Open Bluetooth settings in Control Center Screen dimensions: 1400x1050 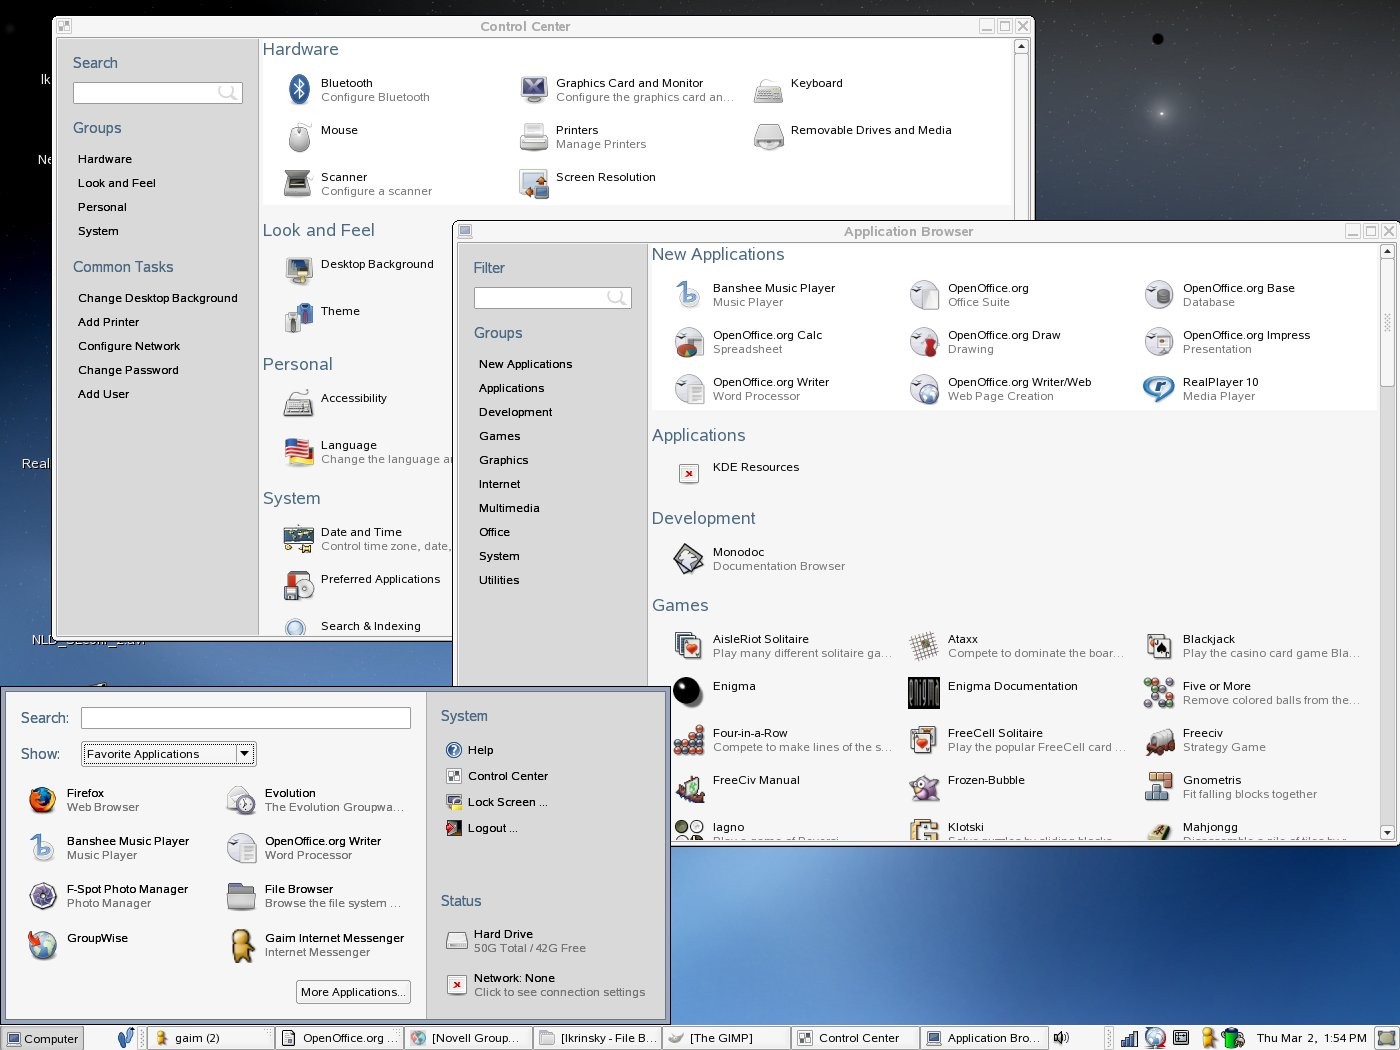[299, 90]
